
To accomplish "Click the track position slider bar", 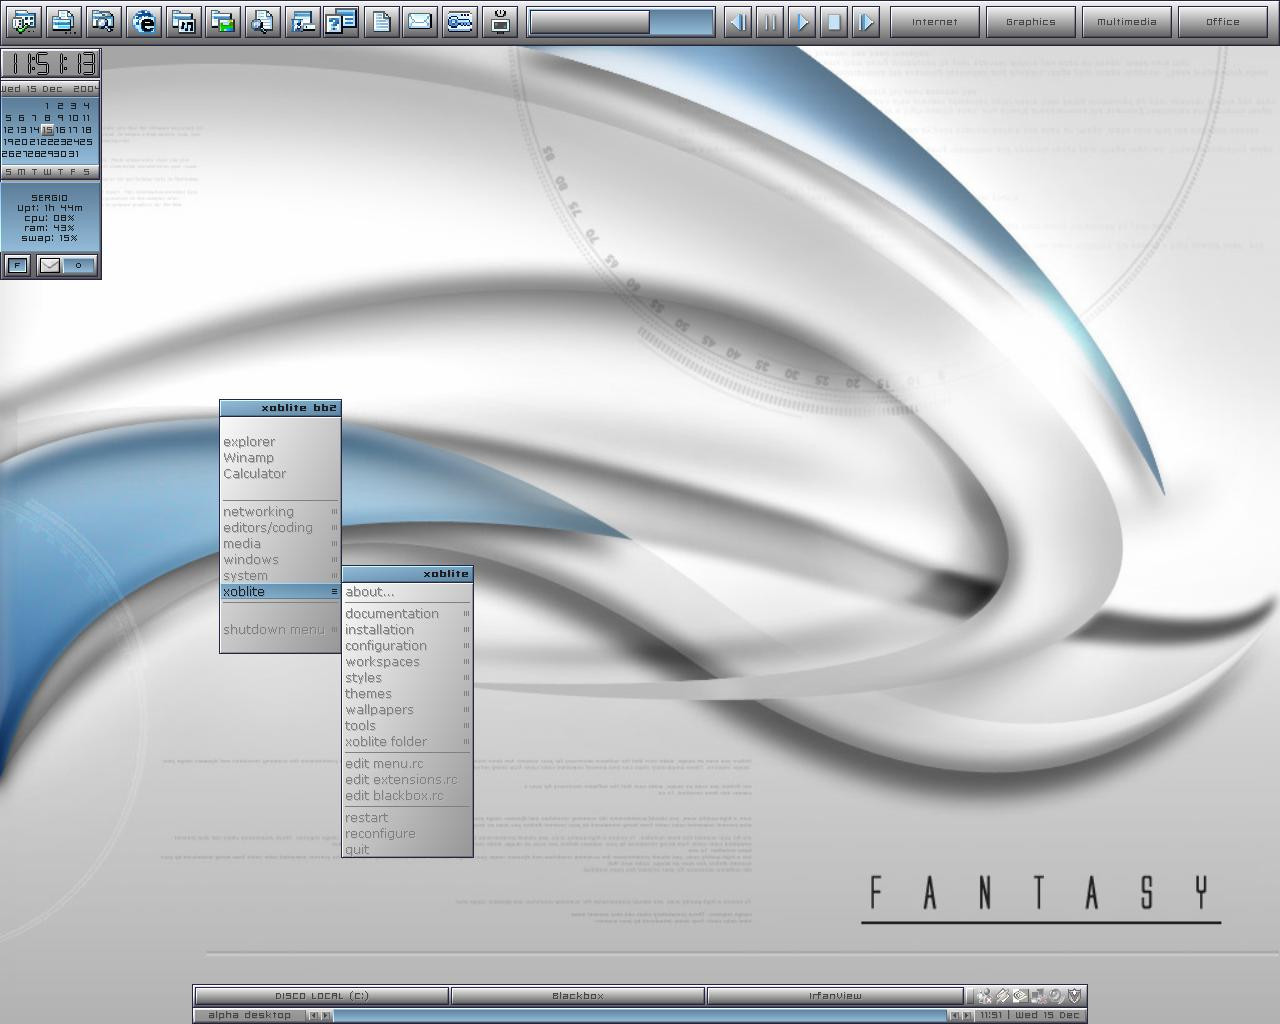I will 621,21.
